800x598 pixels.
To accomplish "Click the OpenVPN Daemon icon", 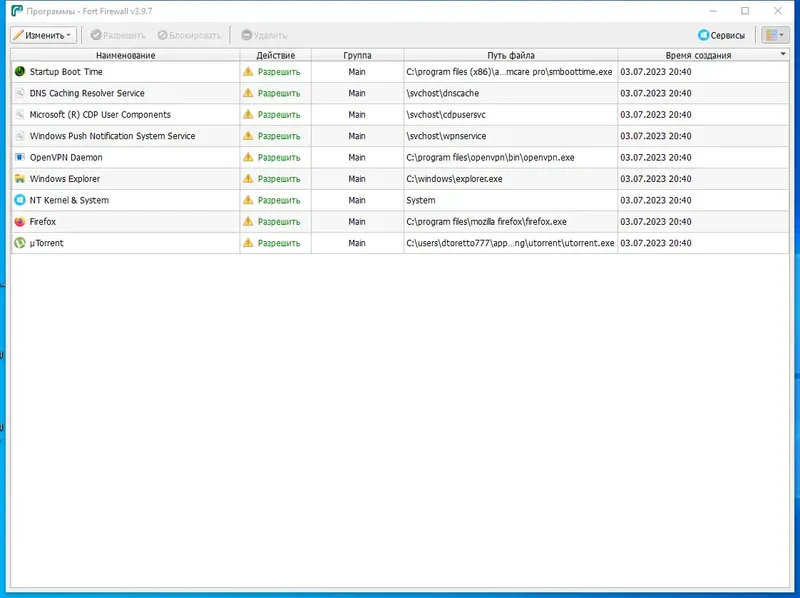I will [x=20, y=157].
